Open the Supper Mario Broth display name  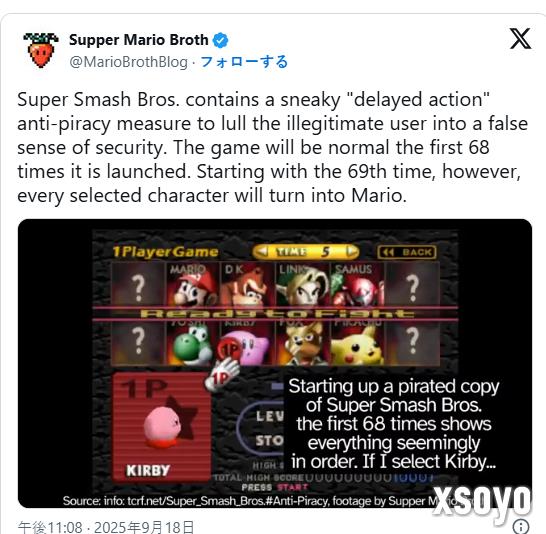pos(139,40)
